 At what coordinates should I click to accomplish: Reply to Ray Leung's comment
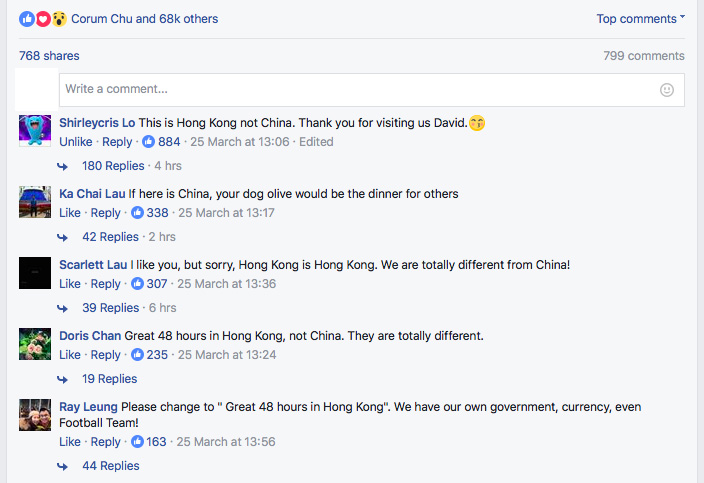(105, 442)
